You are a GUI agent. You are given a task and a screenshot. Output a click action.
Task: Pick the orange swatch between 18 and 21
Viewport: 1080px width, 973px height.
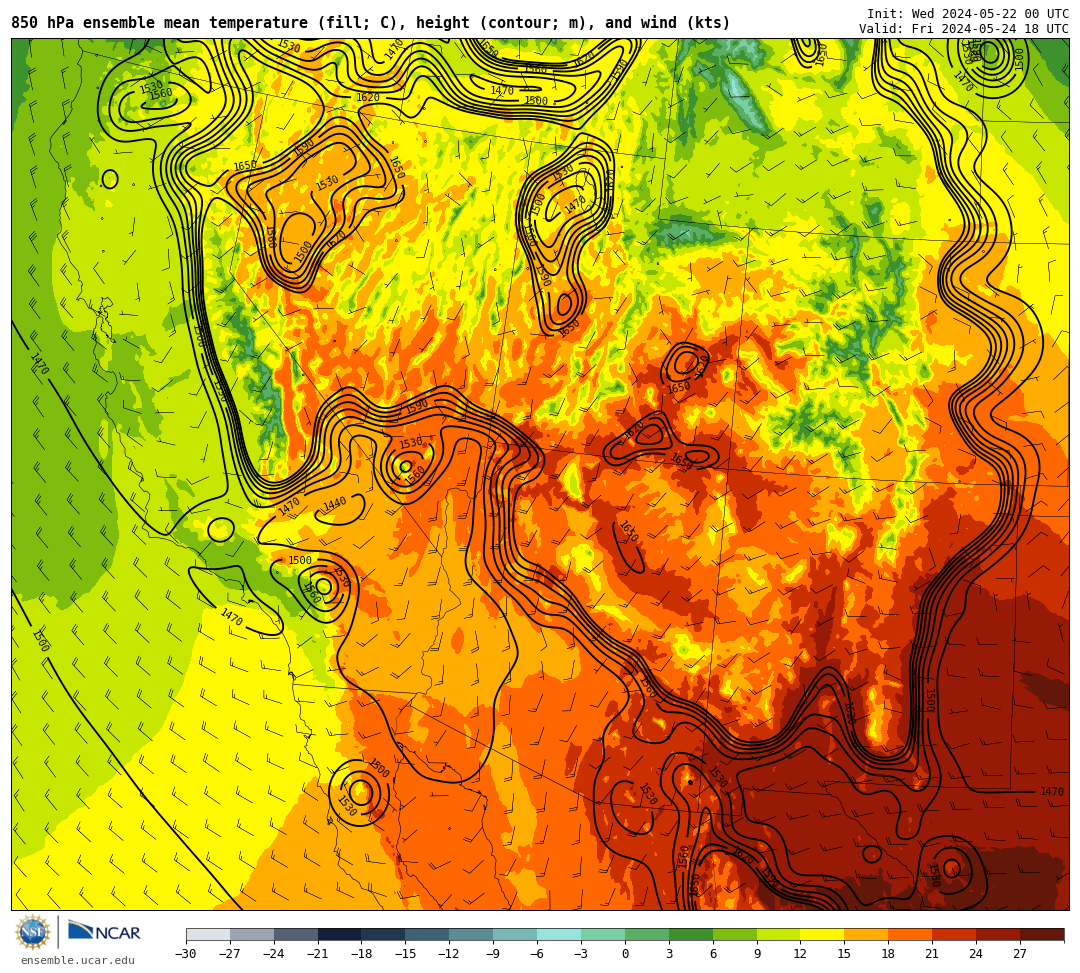[911, 934]
